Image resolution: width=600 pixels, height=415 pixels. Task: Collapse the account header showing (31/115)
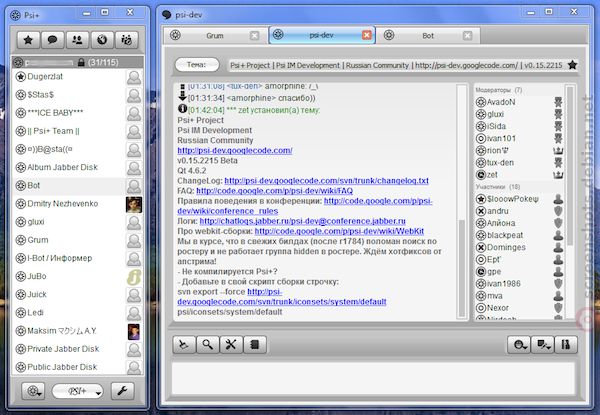[x=78, y=62]
